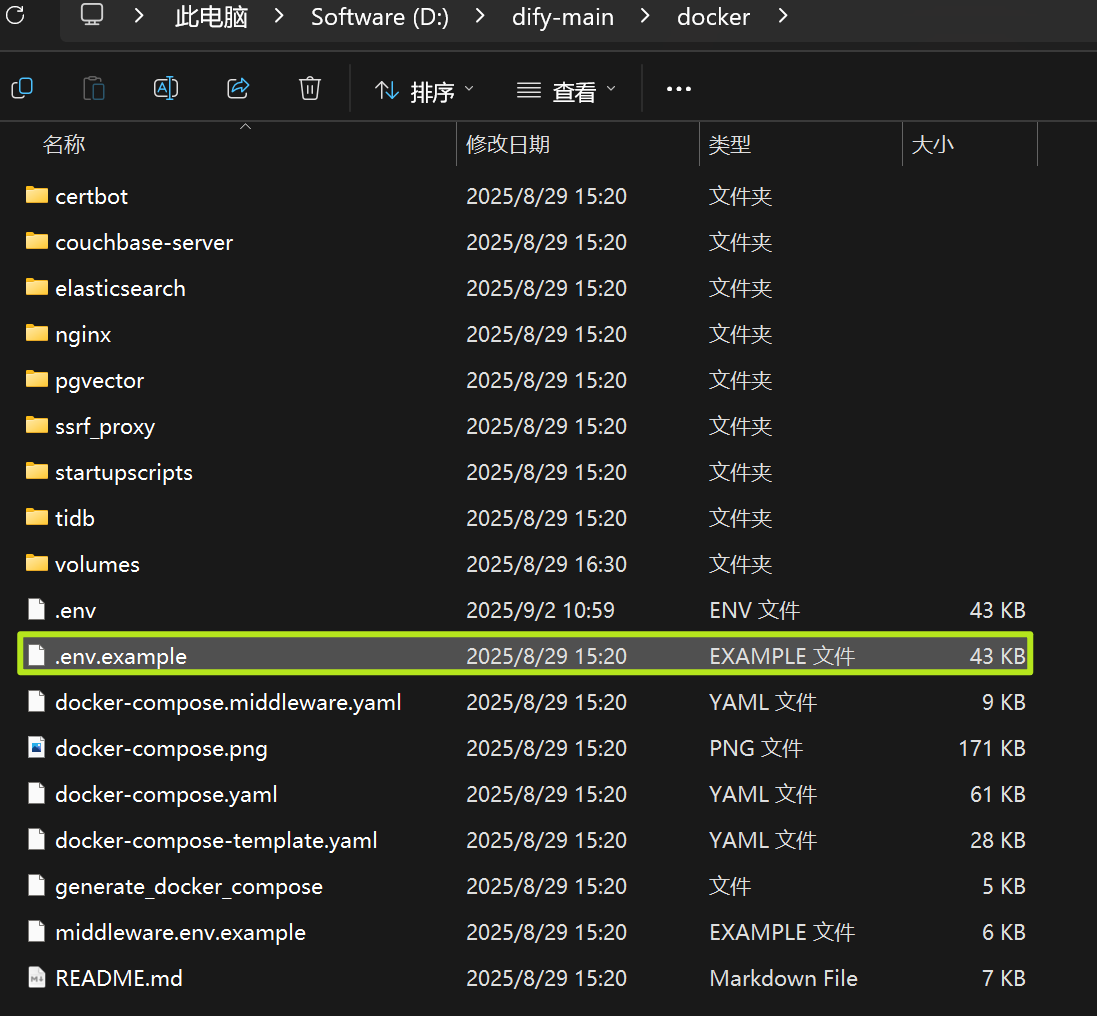This screenshot has height=1016, width=1097.
Task: Select the elasticsearch folder icon
Action: (36, 287)
